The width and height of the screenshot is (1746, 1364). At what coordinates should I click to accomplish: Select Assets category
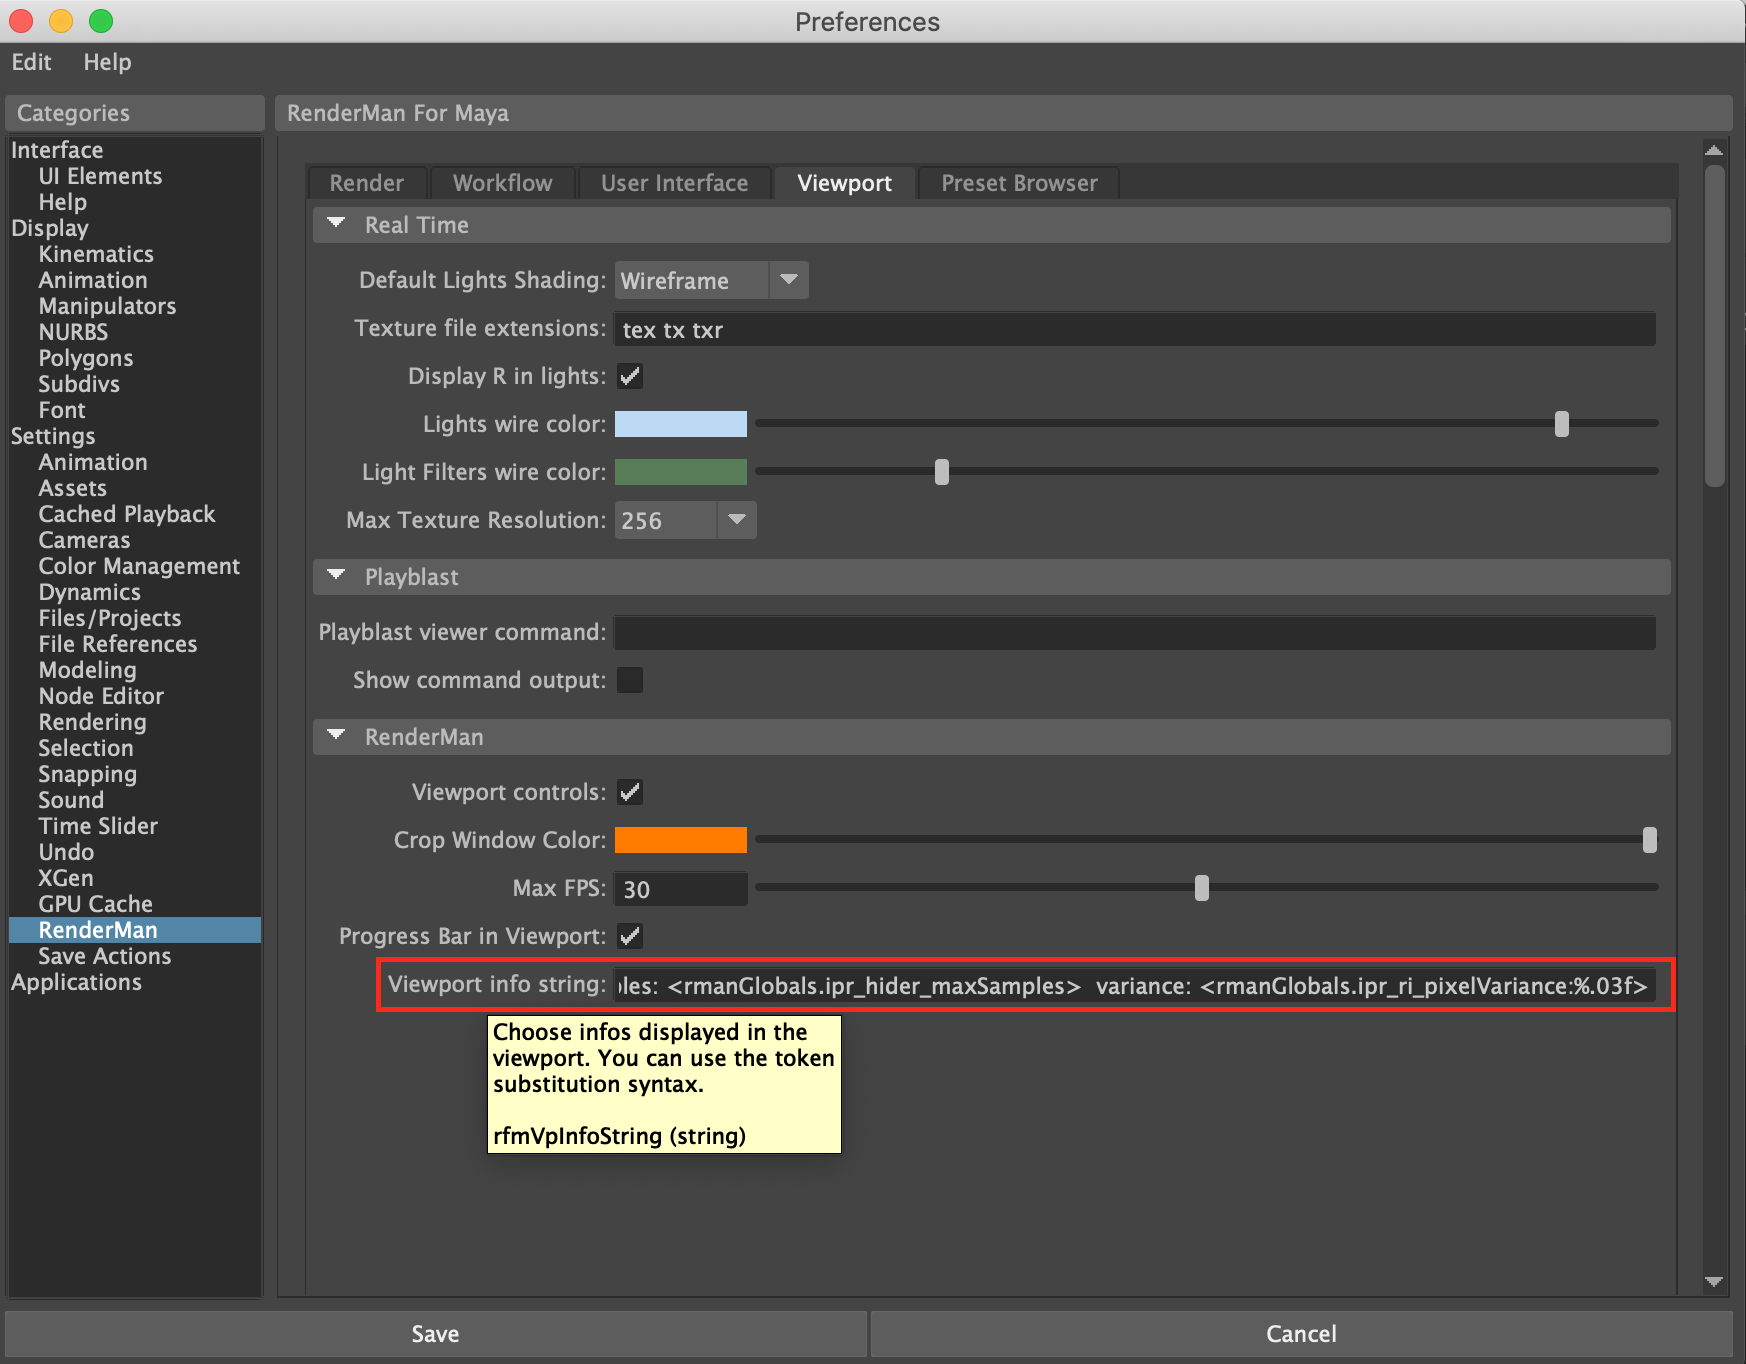click(73, 488)
